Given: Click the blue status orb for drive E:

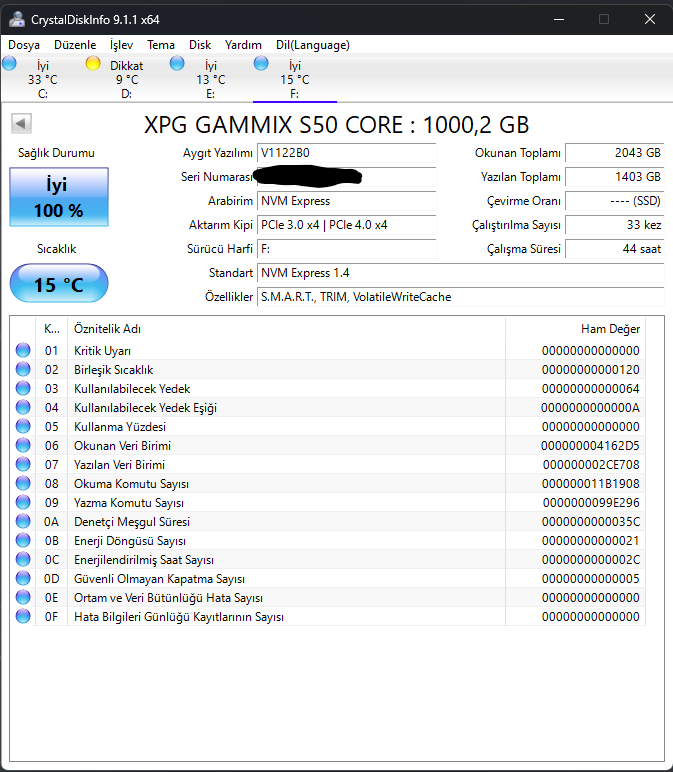Looking at the screenshot, I should pos(177,64).
